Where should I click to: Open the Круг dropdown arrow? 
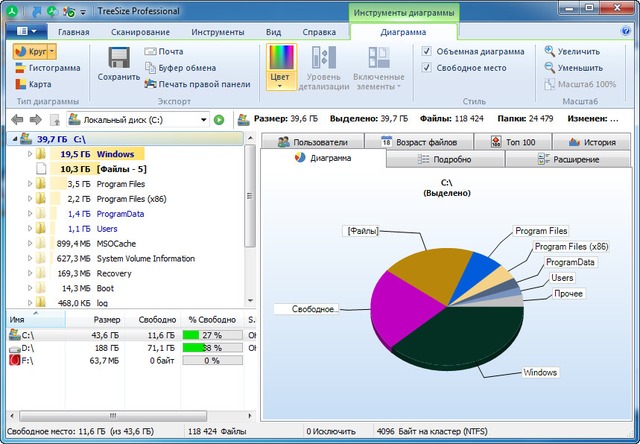point(52,52)
